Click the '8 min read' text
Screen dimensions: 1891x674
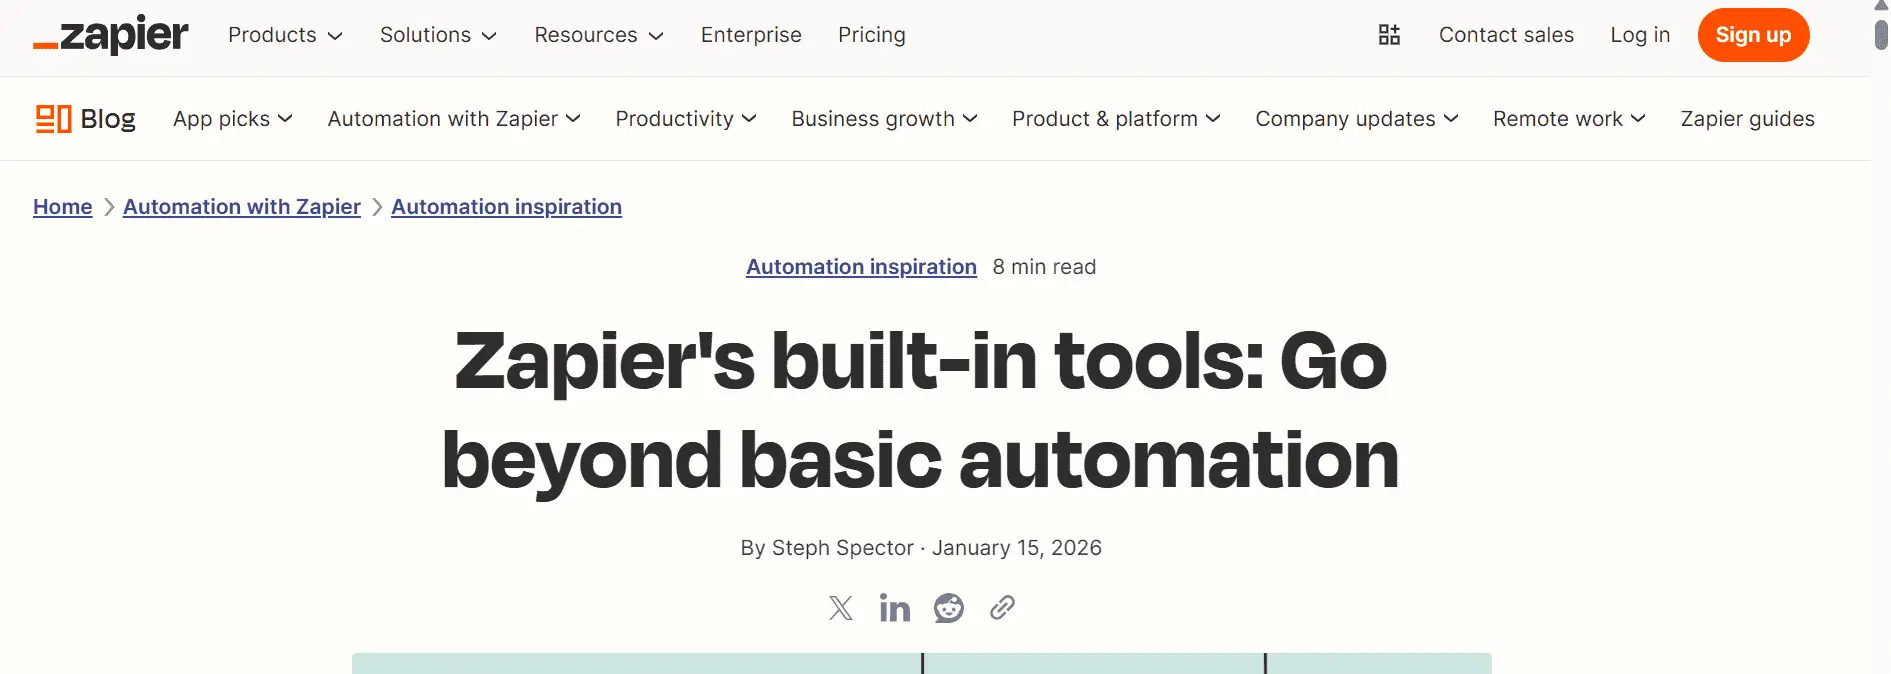coord(1044,267)
